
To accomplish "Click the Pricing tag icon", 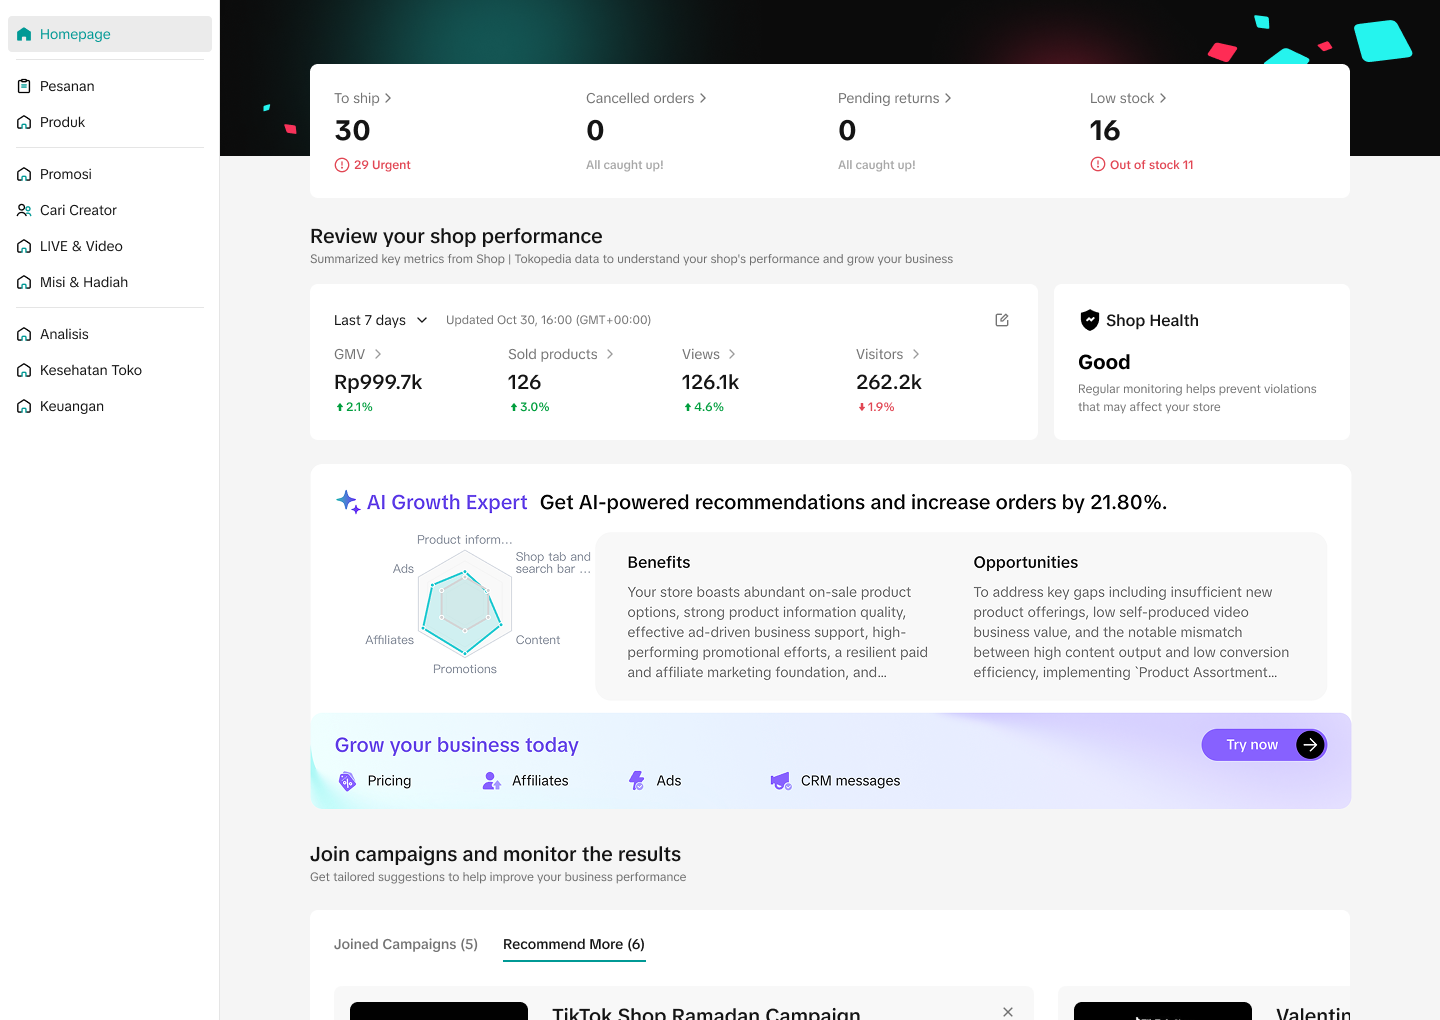I will 347,781.
